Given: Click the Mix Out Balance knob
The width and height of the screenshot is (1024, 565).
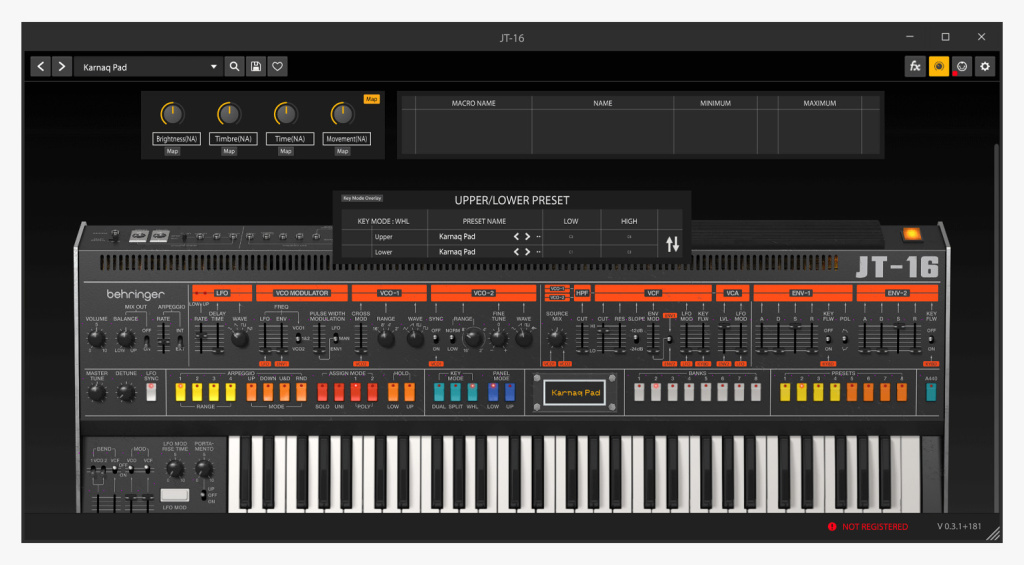Looking at the screenshot, I should [125, 338].
